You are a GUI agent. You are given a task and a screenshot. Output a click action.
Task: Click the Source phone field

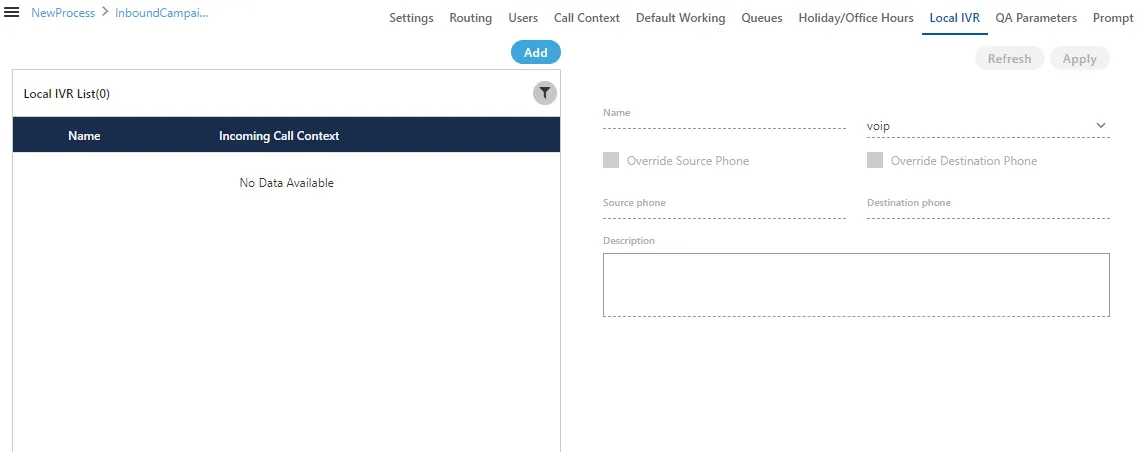tap(724, 208)
